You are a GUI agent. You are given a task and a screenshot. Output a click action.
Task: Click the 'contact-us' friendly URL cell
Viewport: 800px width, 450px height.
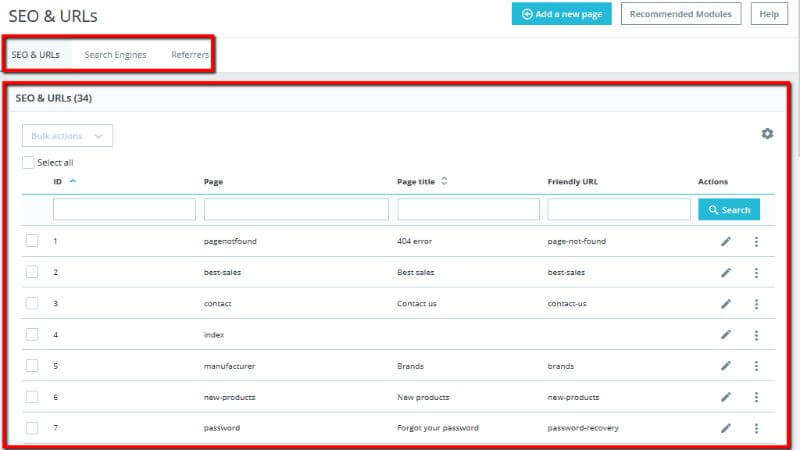click(x=567, y=304)
